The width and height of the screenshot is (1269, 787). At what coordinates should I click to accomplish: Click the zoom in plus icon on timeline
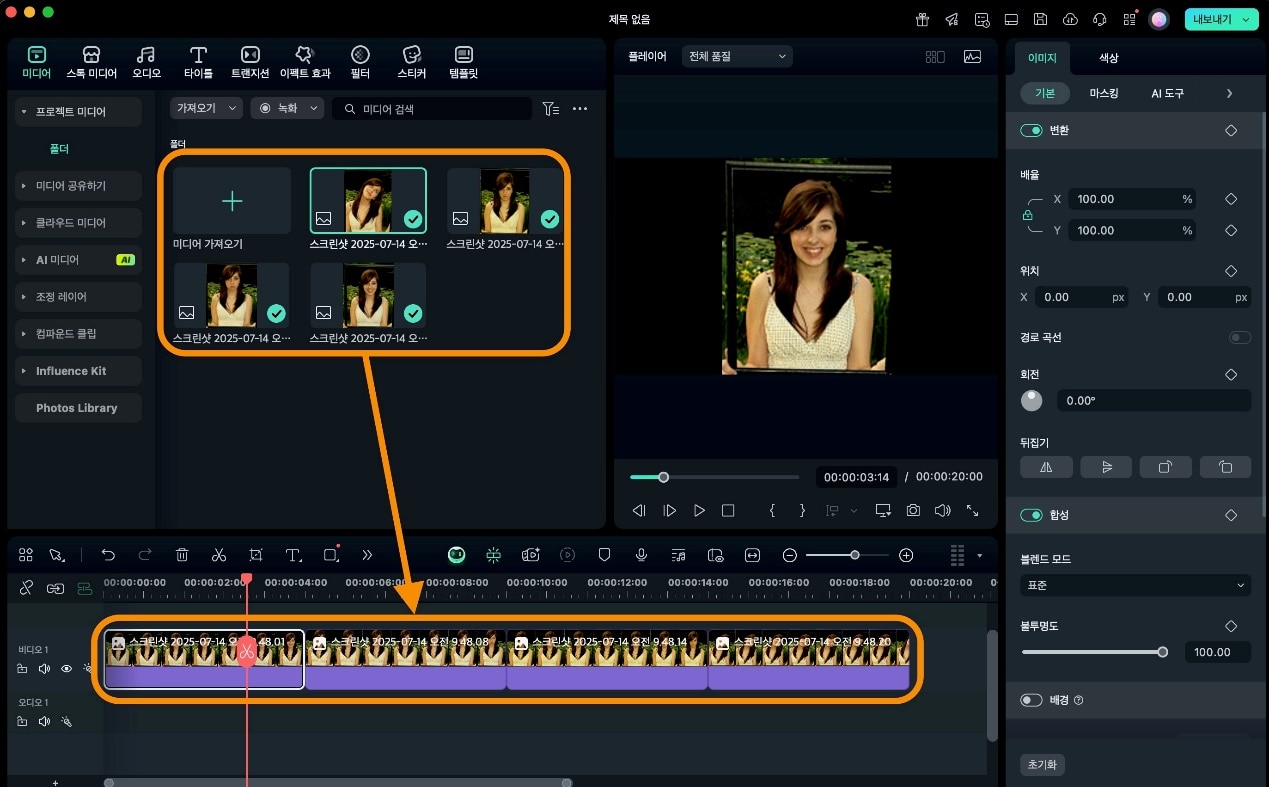[x=906, y=555]
